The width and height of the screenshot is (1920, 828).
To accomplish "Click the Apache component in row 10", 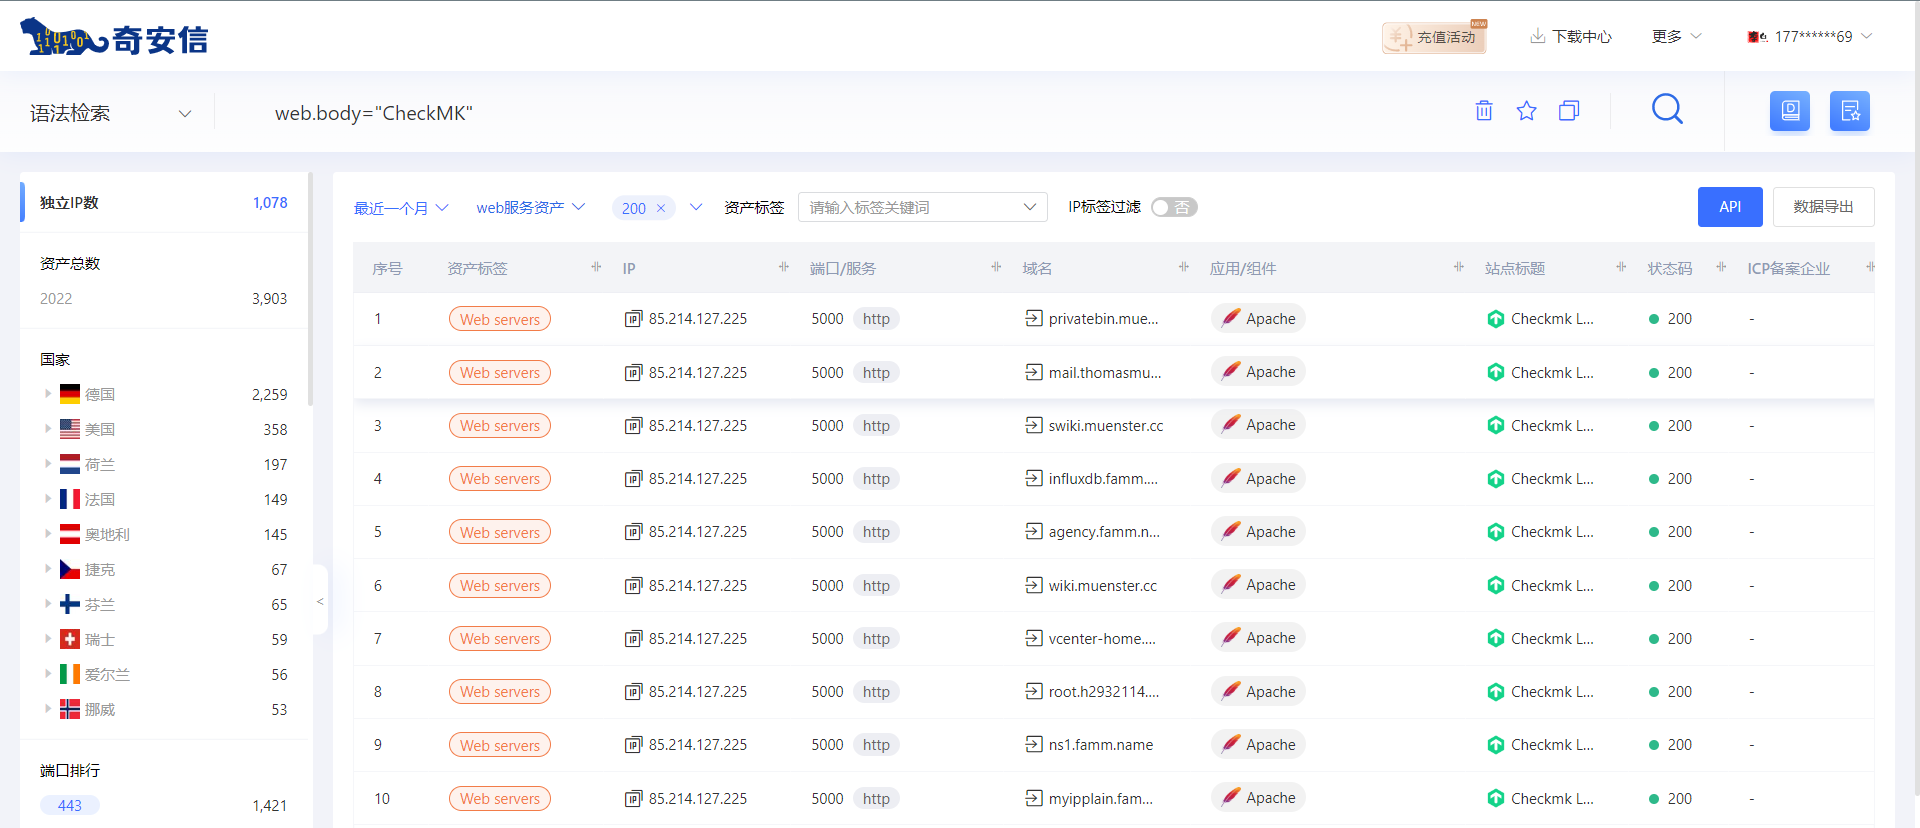I will pyautogui.click(x=1258, y=797).
